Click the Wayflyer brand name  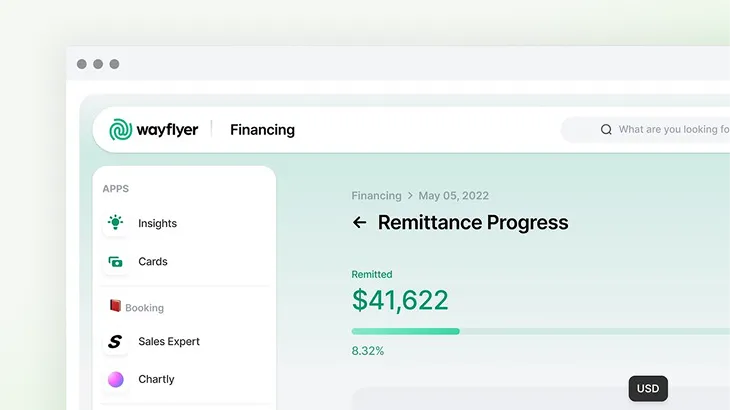click(168, 130)
